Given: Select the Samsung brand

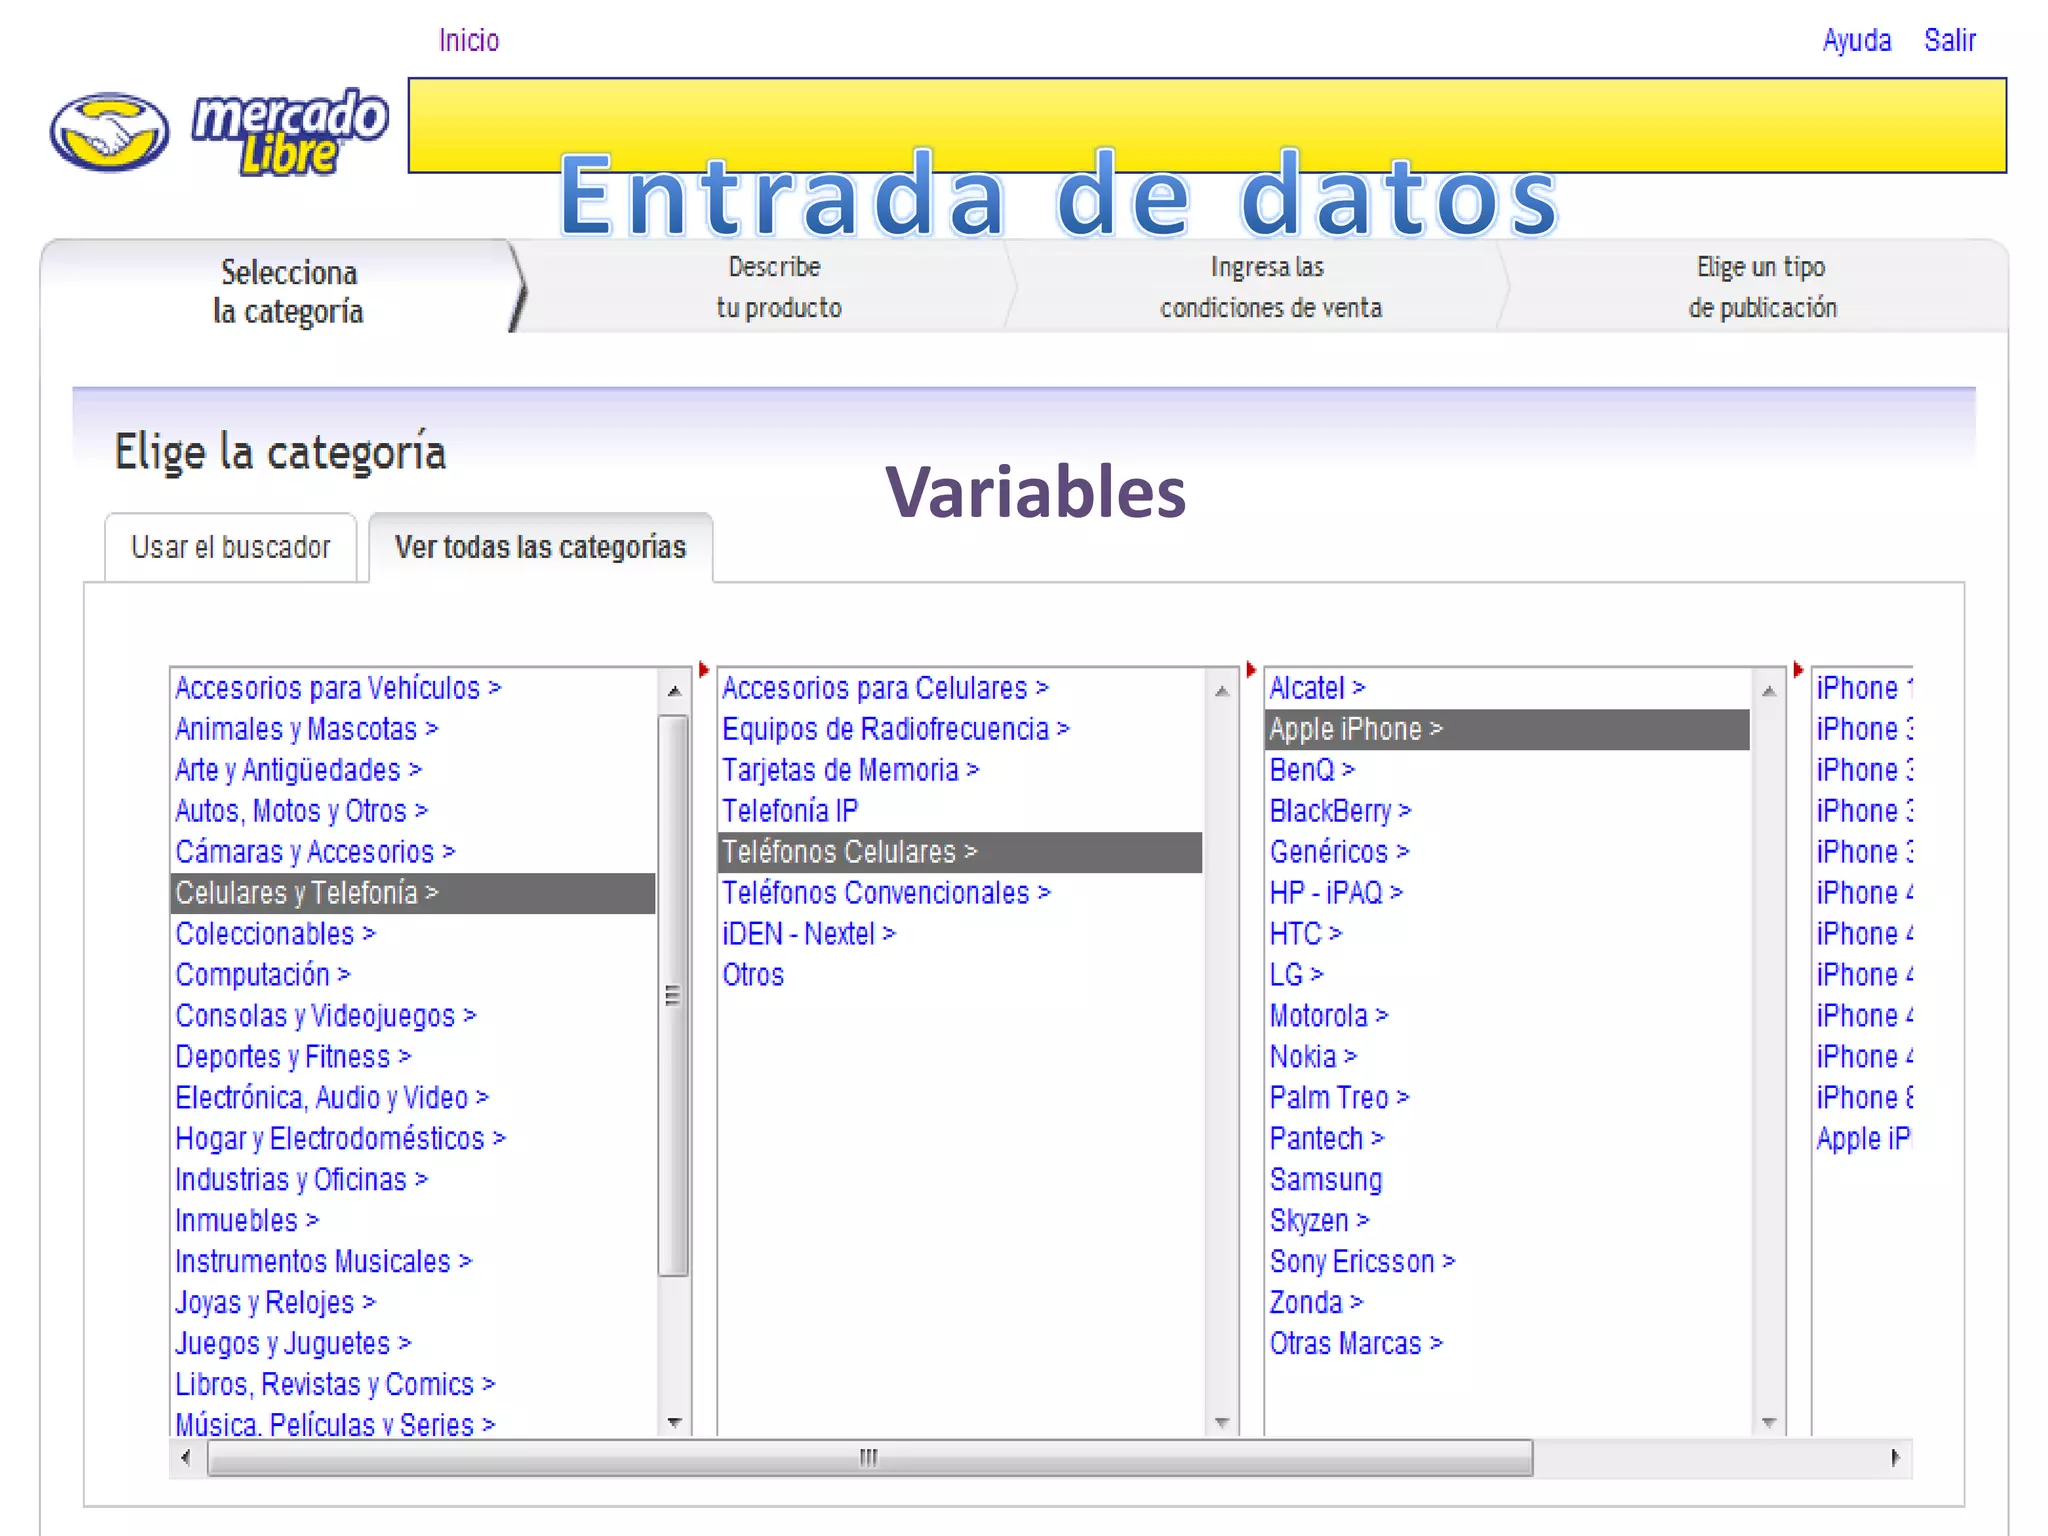Looking at the screenshot, I should pyautogui.click(x=1326, y=1180).
